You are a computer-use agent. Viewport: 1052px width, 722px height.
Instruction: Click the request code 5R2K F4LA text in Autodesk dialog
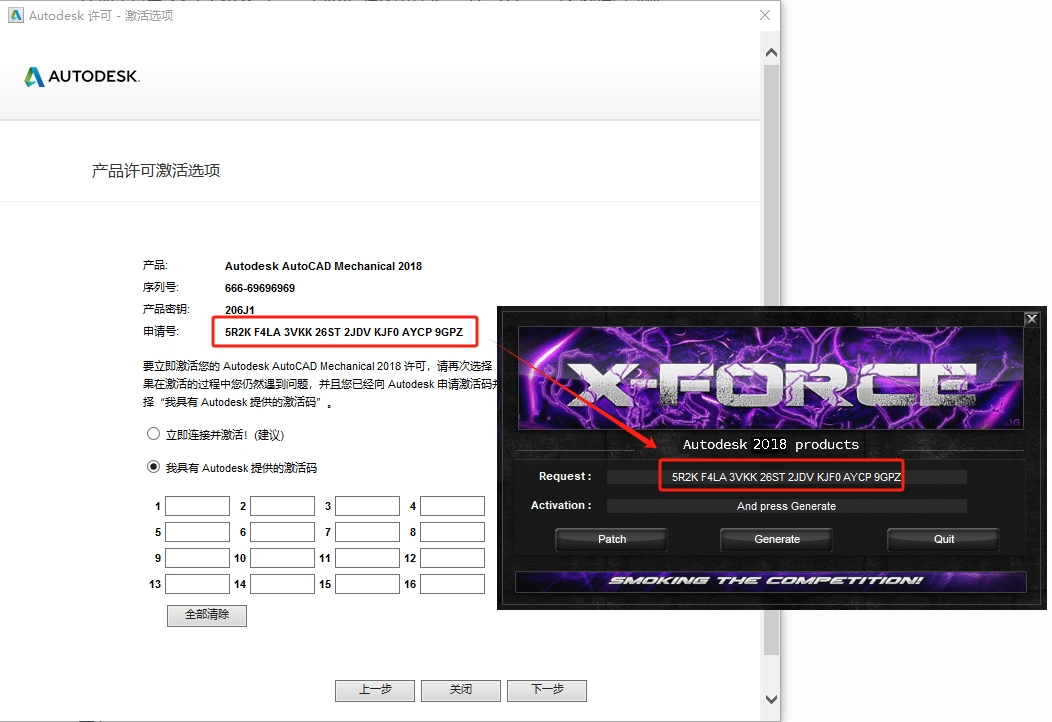[x=344, y=332]
